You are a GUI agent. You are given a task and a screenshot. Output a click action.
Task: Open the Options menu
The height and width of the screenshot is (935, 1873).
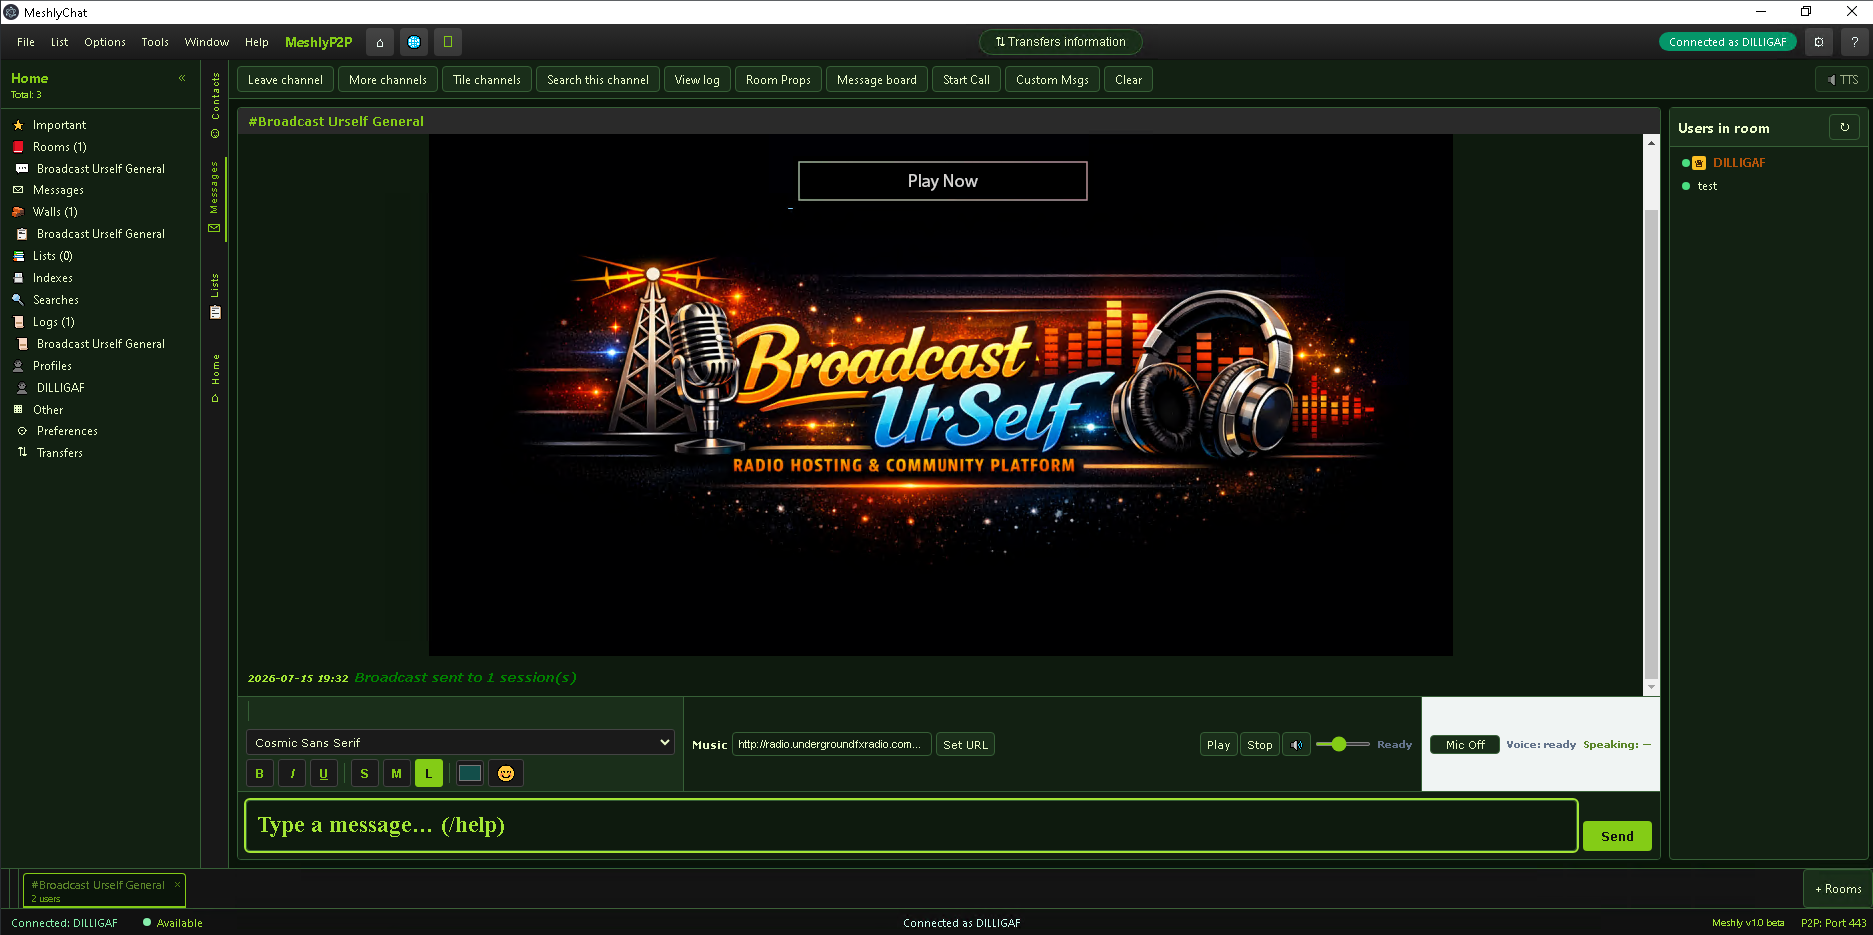coord(105,42)
